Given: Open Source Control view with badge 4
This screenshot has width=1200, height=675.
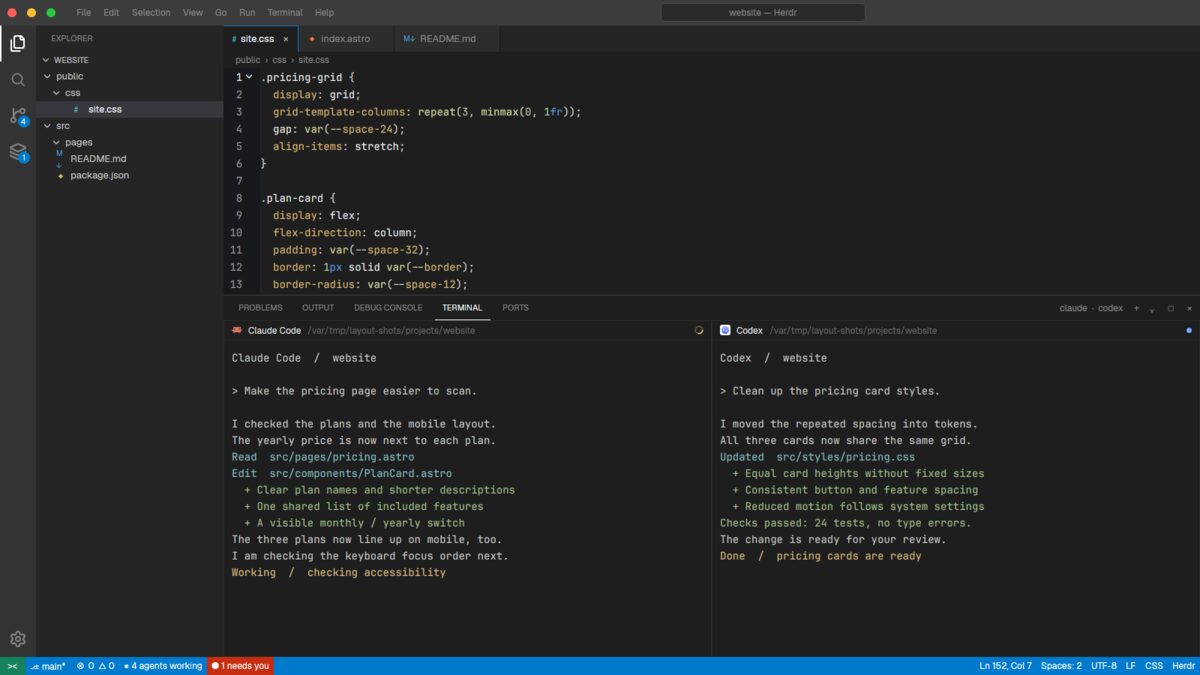Looking at the screenshot, I should (x=17, y=116).
